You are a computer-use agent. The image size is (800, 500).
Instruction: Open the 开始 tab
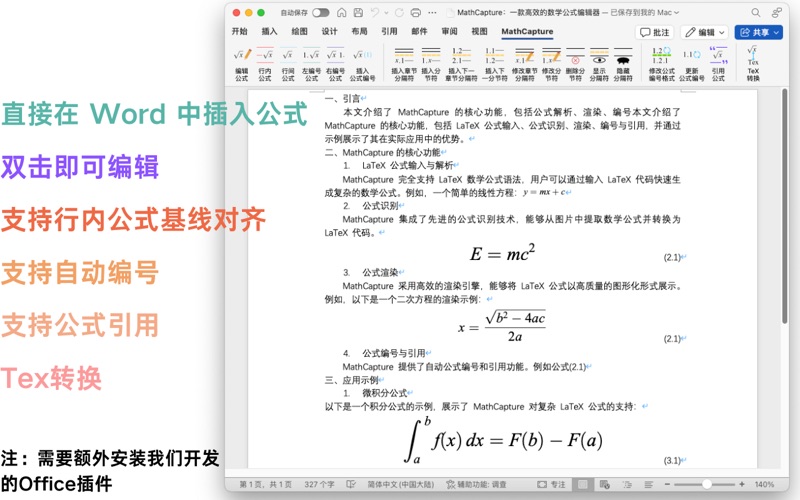(239, 32)
